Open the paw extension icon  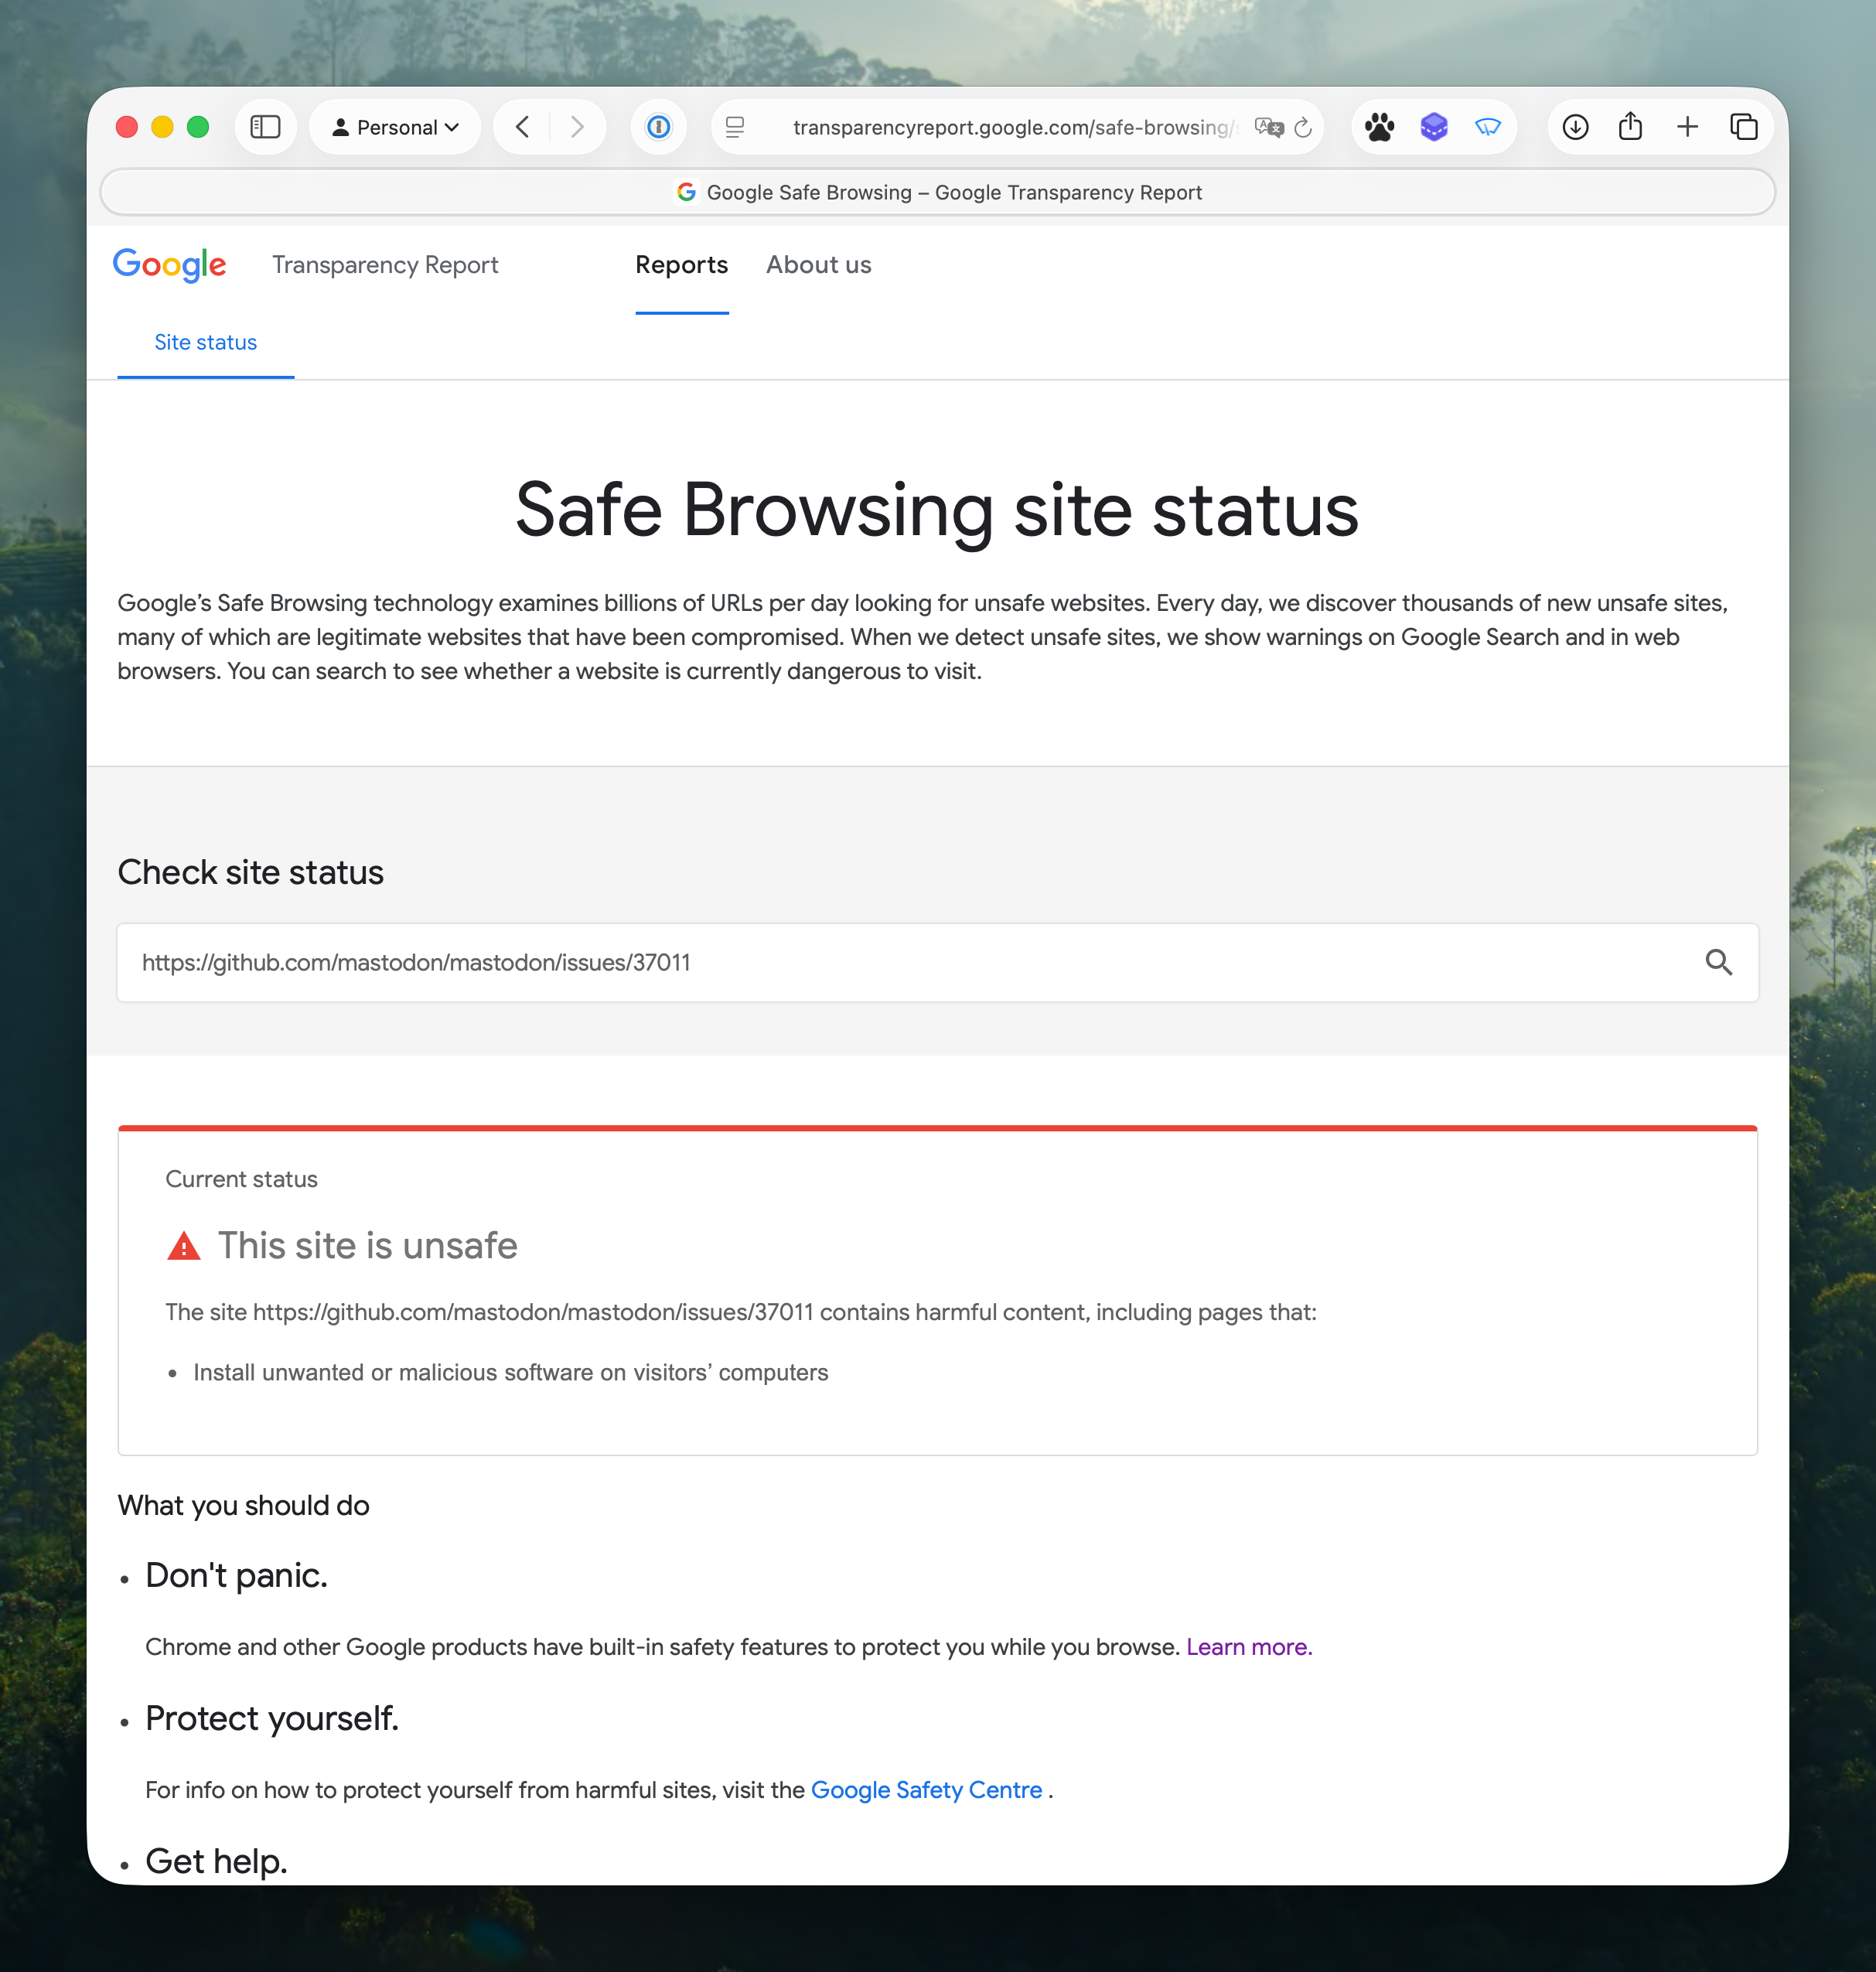[x=1380, y=127]
